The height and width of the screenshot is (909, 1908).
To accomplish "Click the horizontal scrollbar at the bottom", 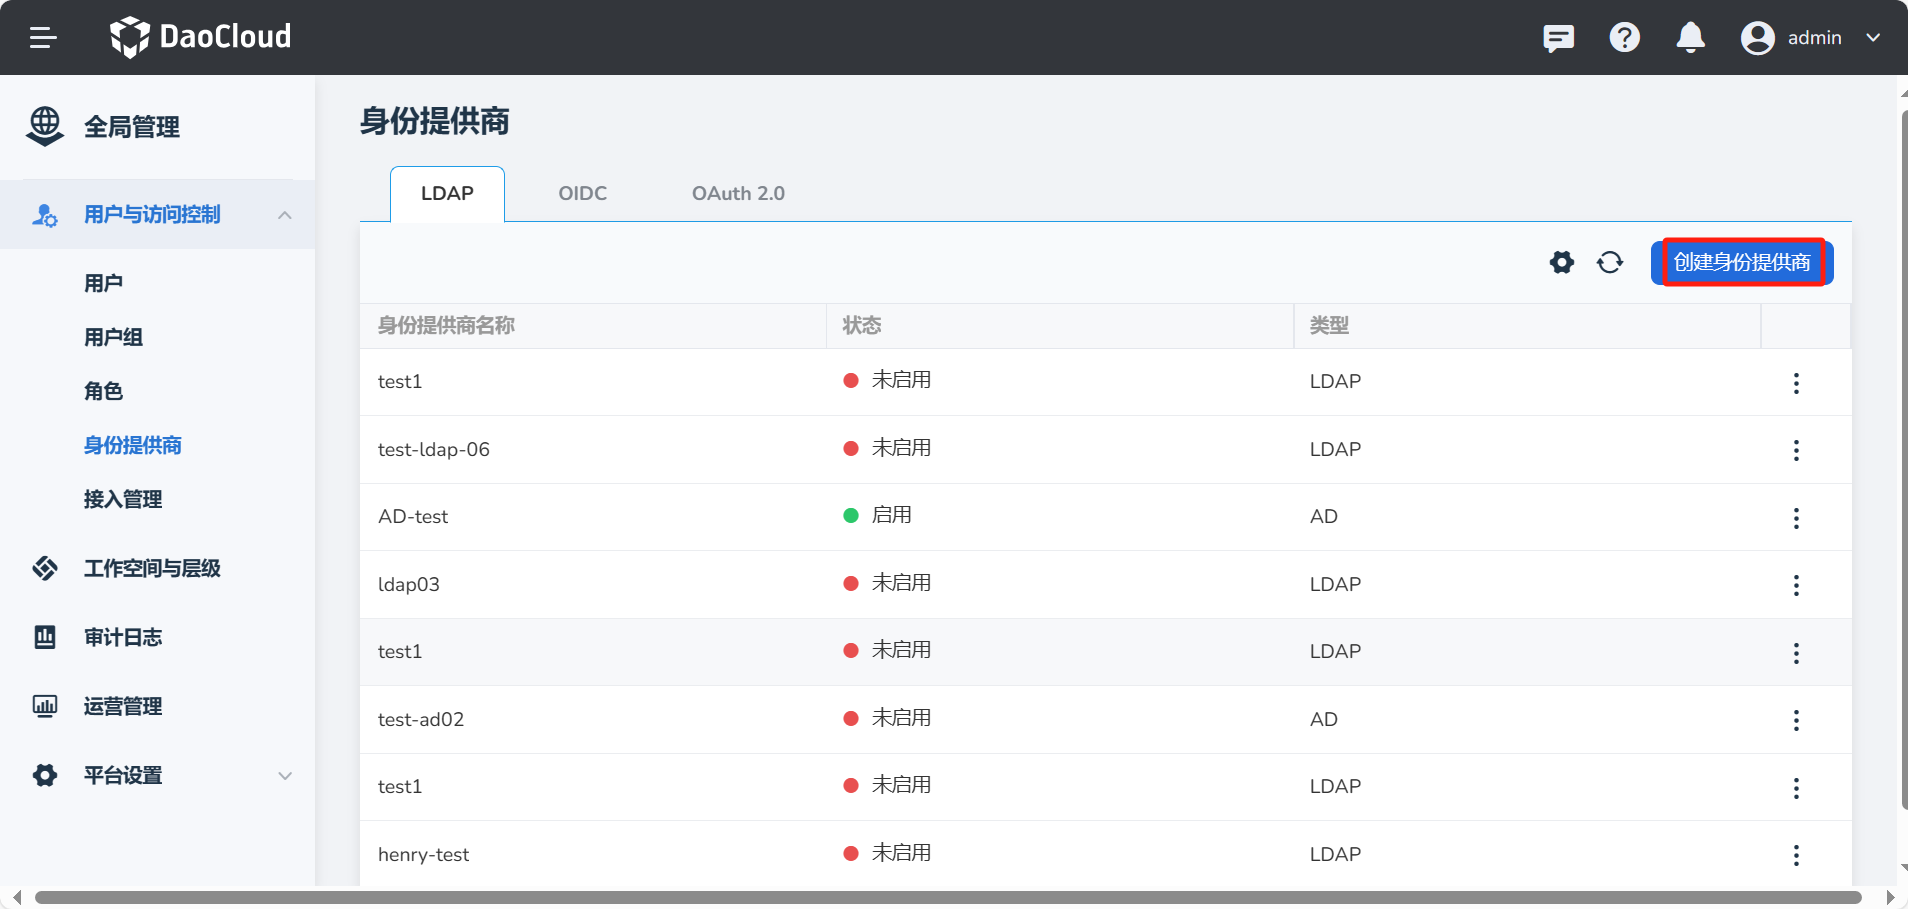I will [948, 897].
